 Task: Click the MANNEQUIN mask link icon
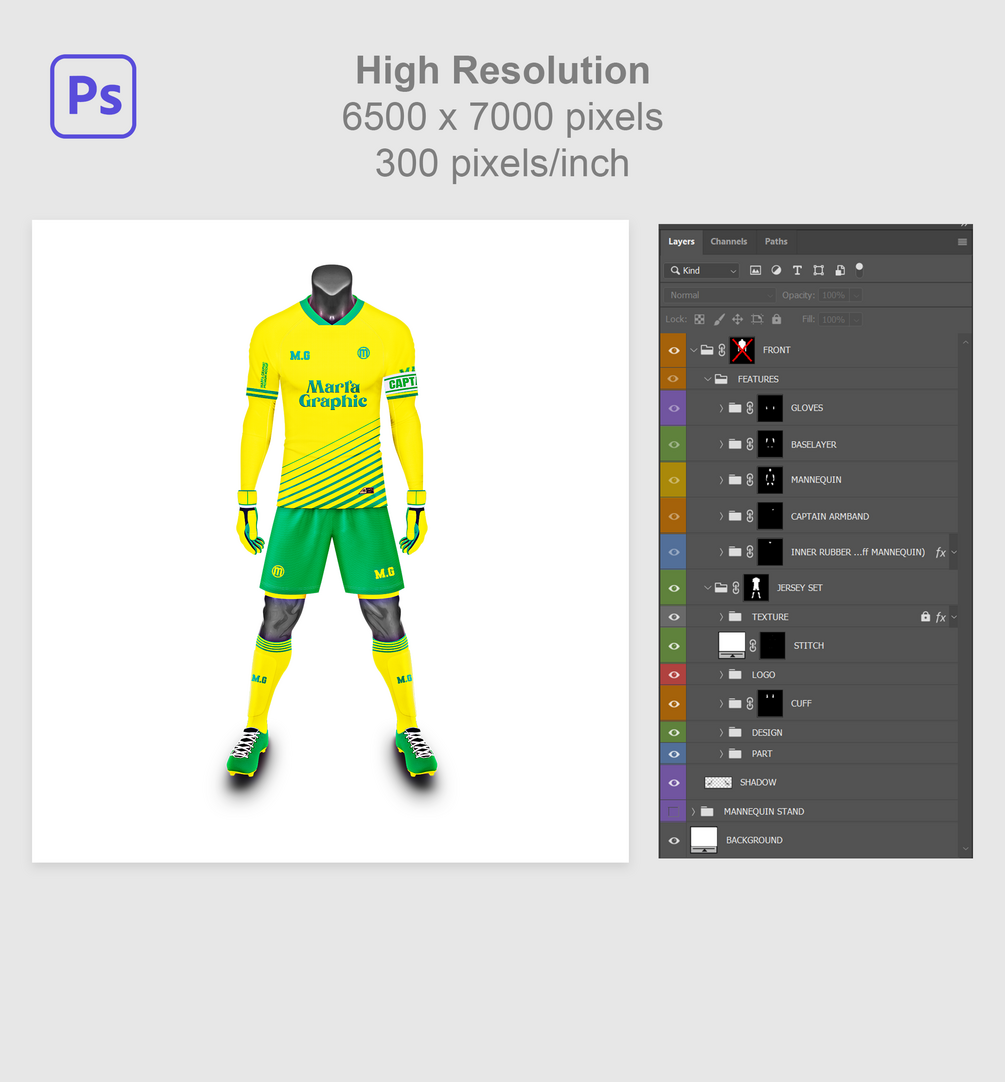[750, 480]
